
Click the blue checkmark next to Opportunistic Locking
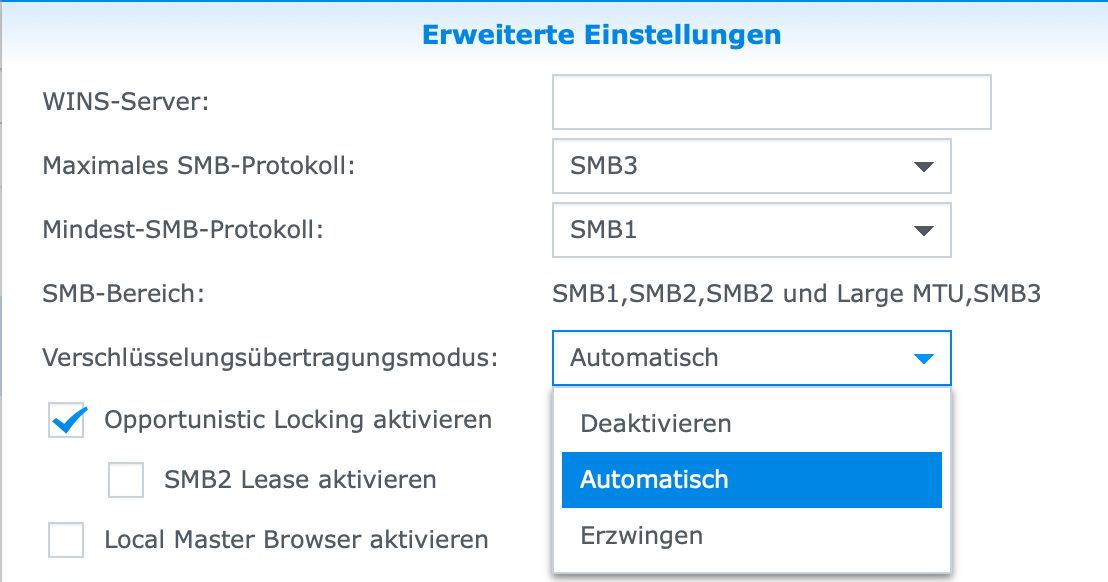click(x=67, y=420)
